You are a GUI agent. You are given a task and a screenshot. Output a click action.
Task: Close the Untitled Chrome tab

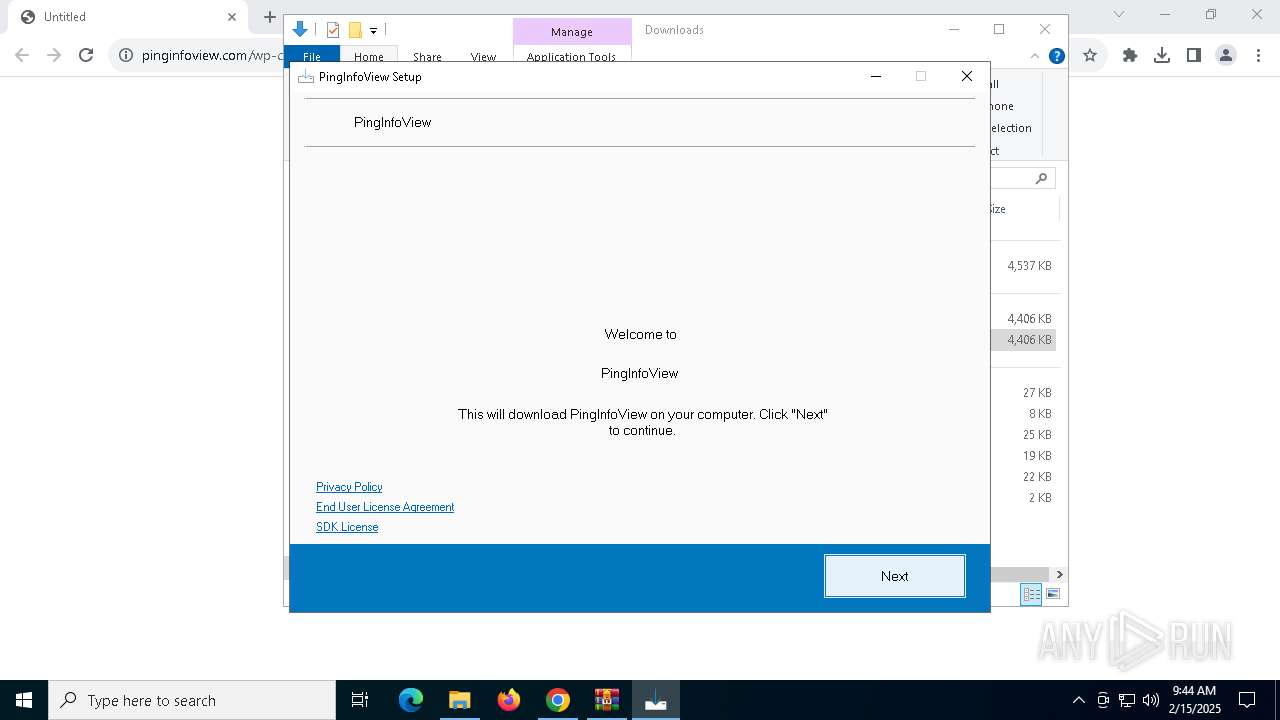coord(231,17)
